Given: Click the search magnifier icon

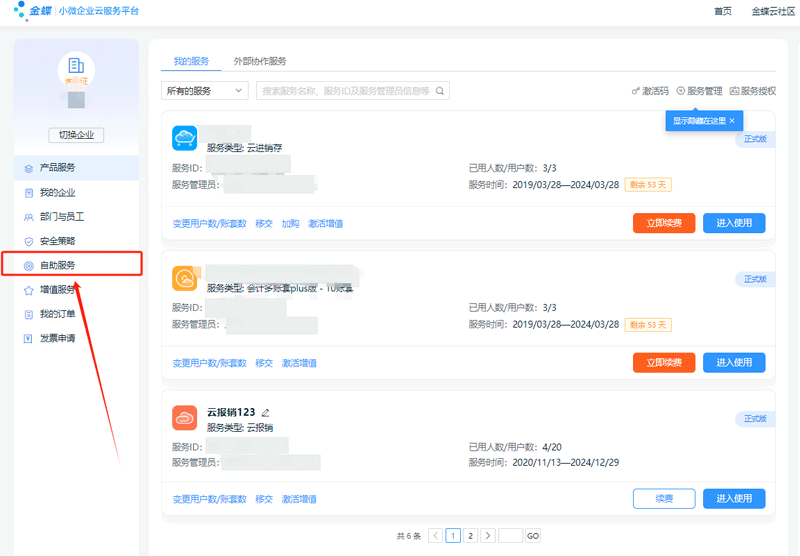Looking at the screenshot, I should [x=440, y=91].
